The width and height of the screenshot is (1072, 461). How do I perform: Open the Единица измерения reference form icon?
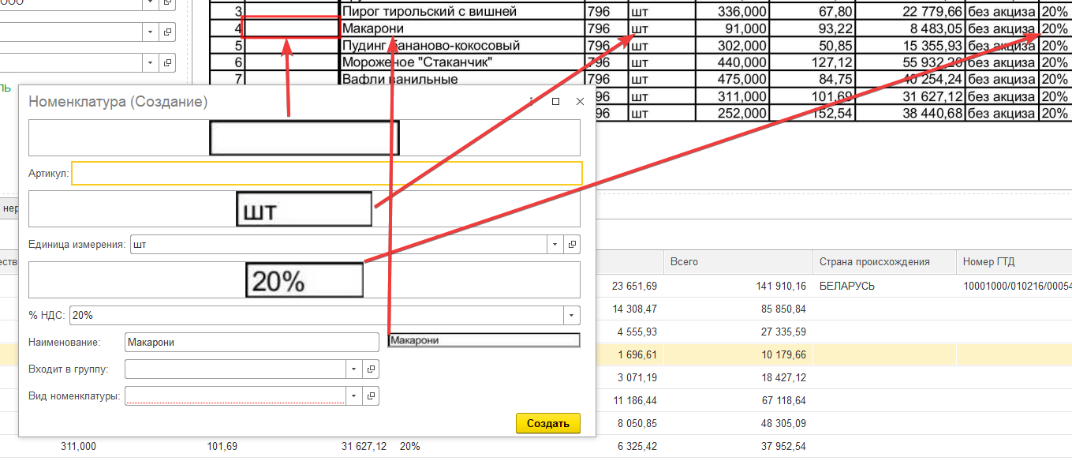(x=573, y=243)
